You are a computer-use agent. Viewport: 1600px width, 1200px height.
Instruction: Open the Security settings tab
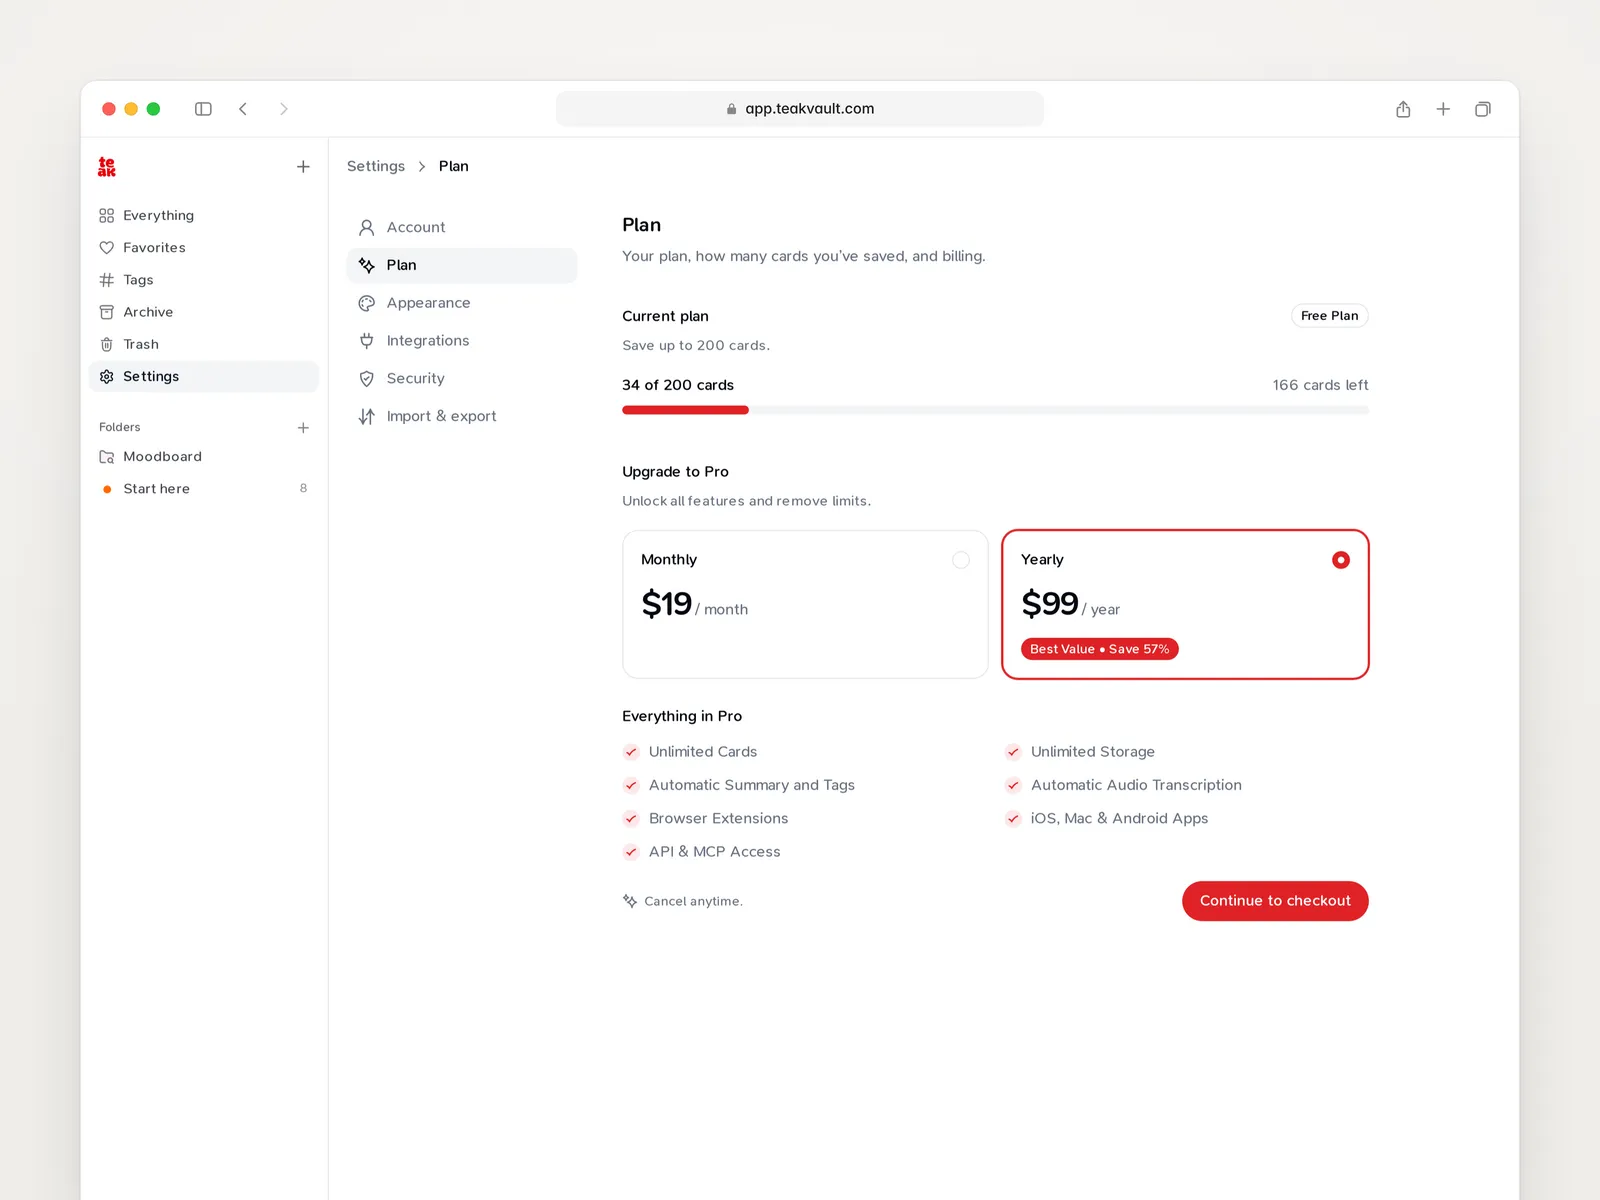click(x=462, y=379)
